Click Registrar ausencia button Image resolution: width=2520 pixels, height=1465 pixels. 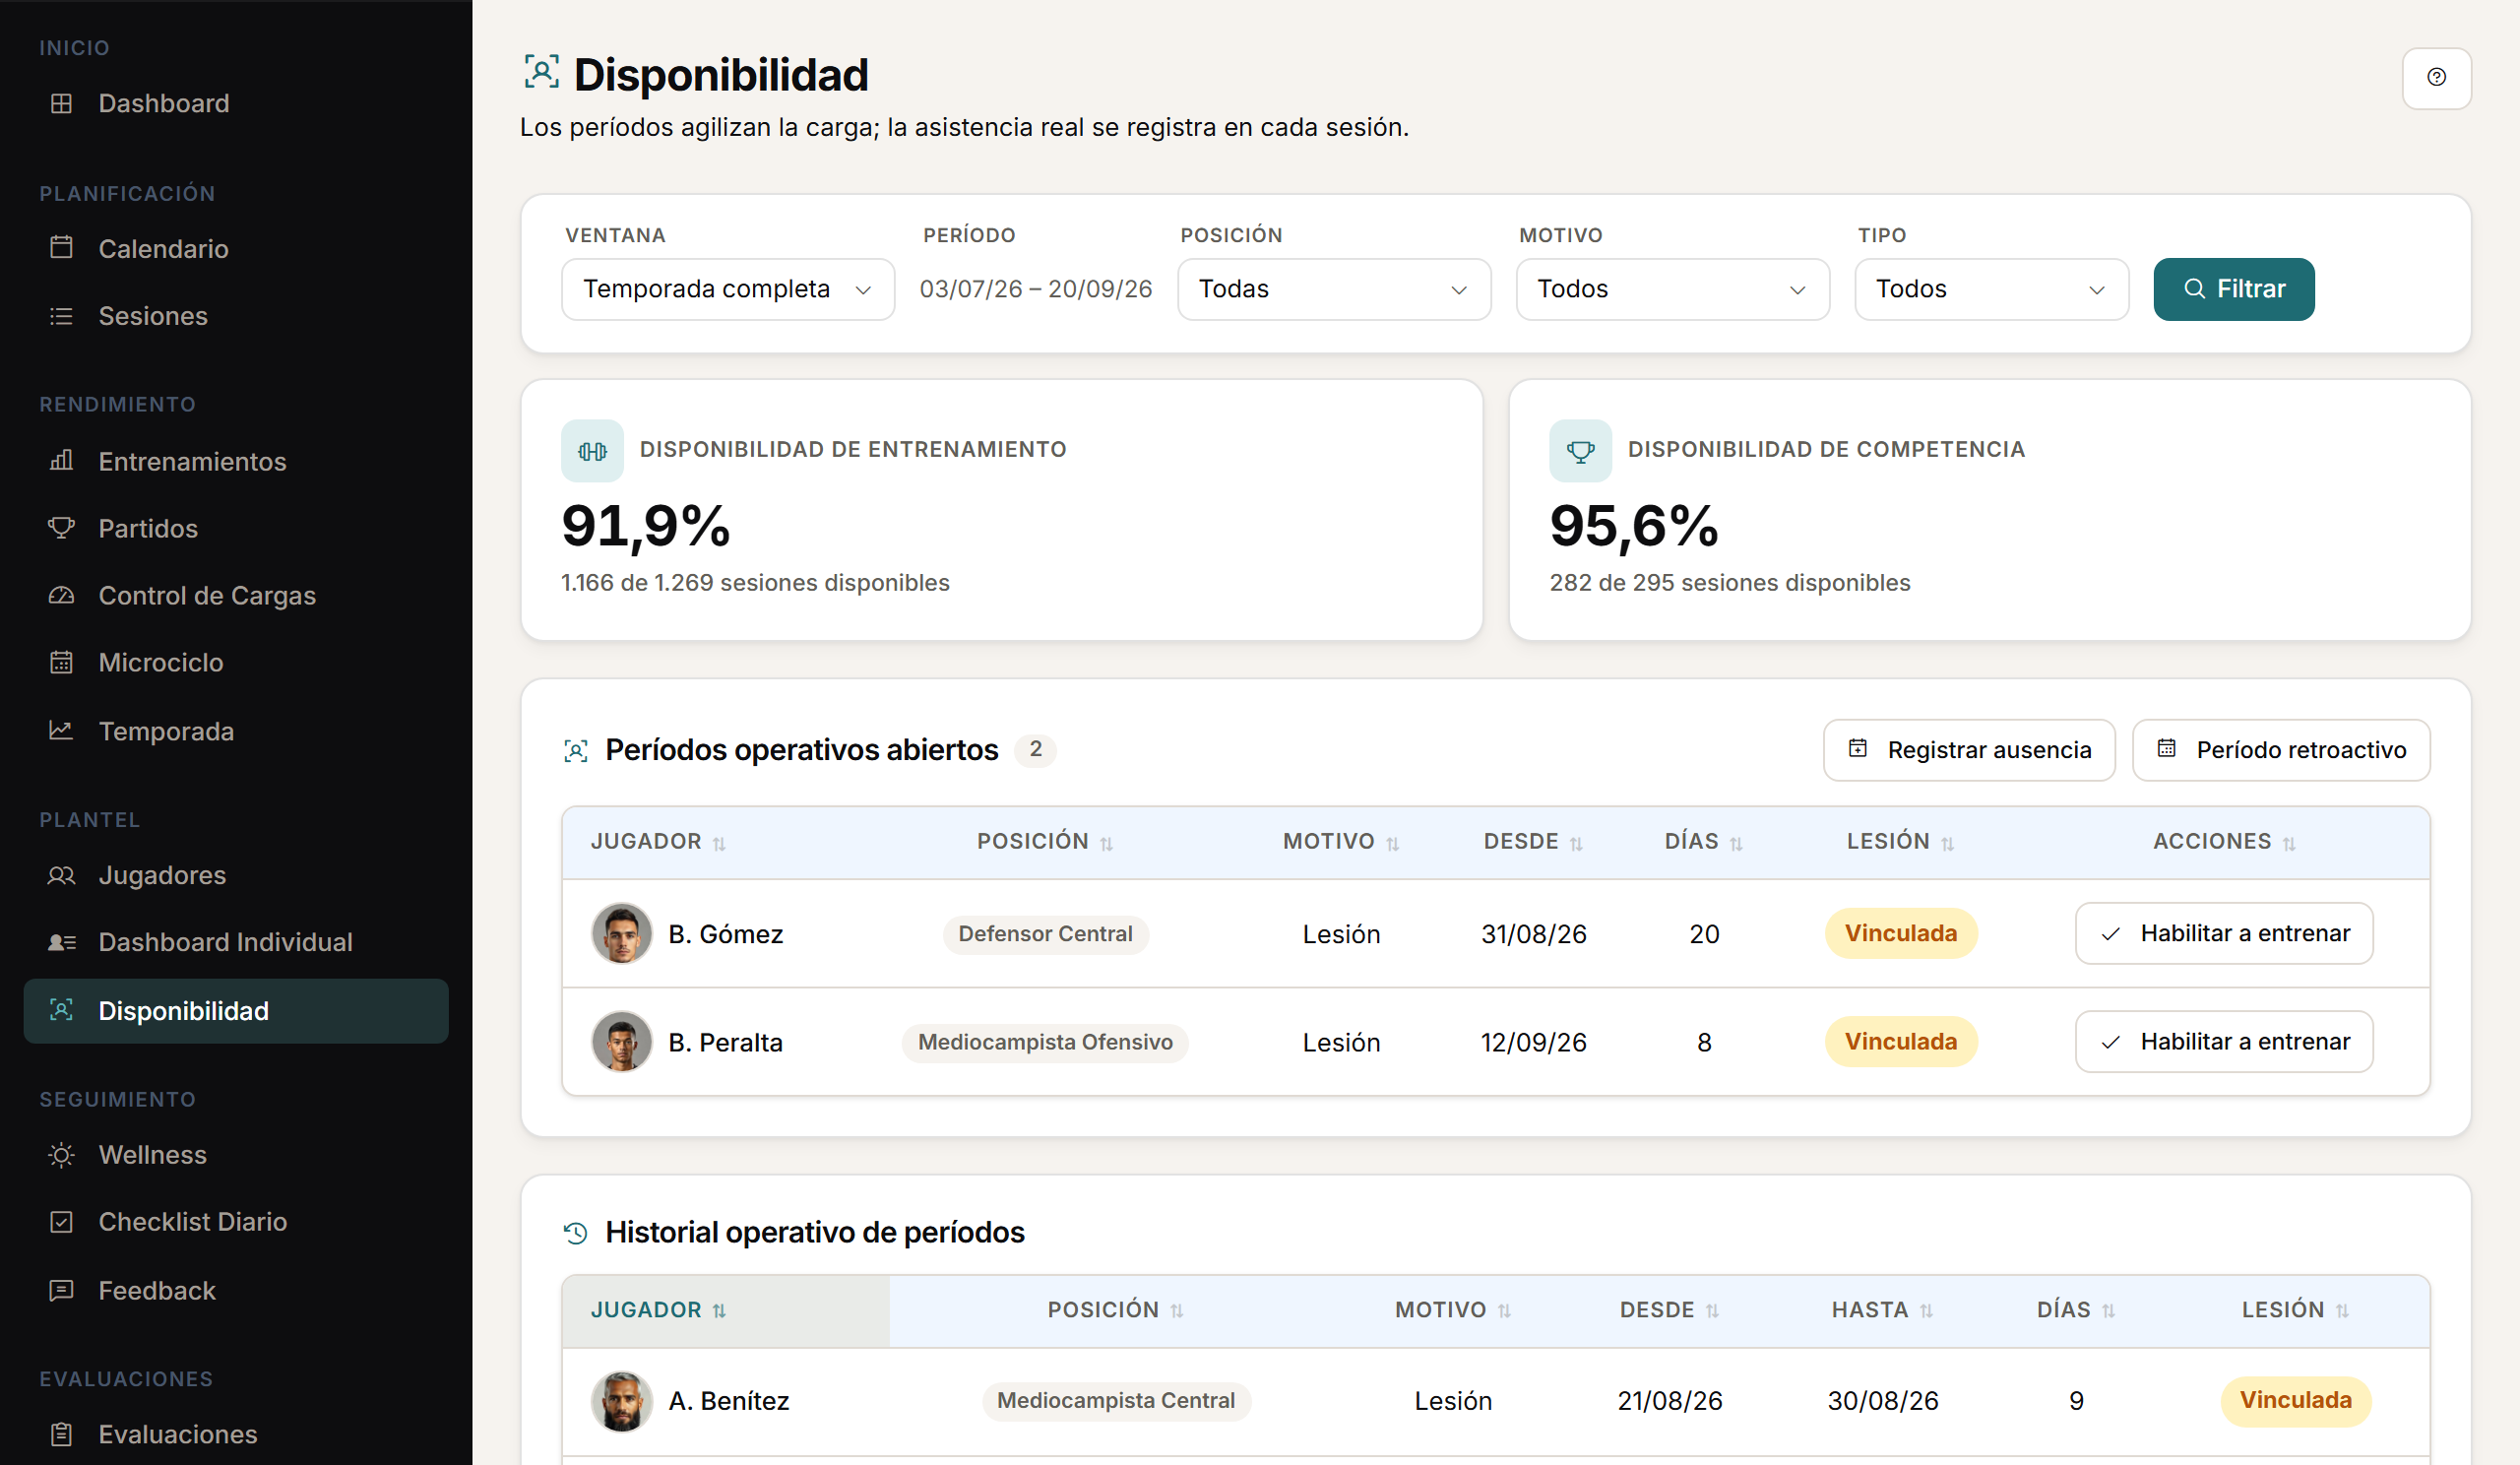pos(1968,750)
